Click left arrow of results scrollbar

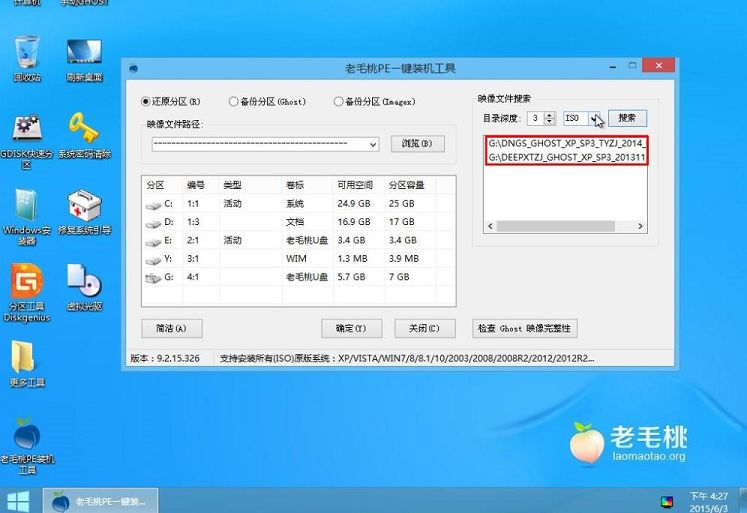point(490,226)
